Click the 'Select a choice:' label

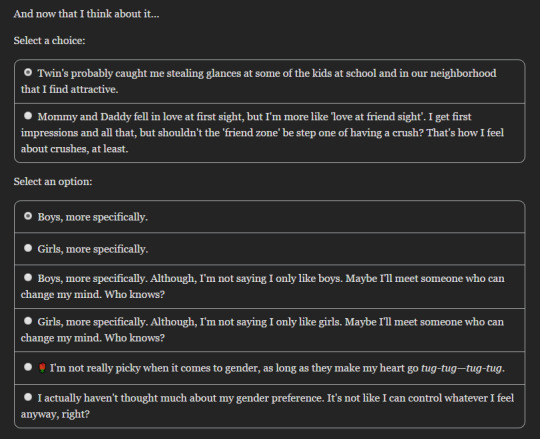point(50,41)
